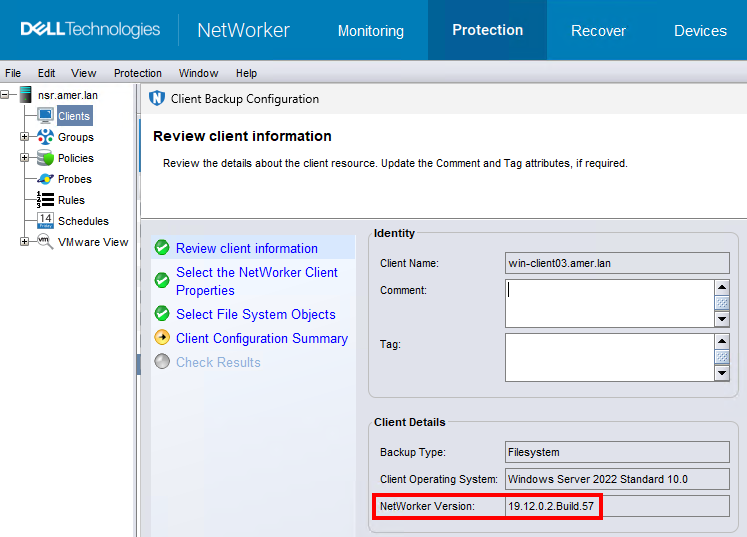The width and height of the screenshot is (747, 537).
Task: Click the Schedules calendar icon
Action: (x=46, y=221)
